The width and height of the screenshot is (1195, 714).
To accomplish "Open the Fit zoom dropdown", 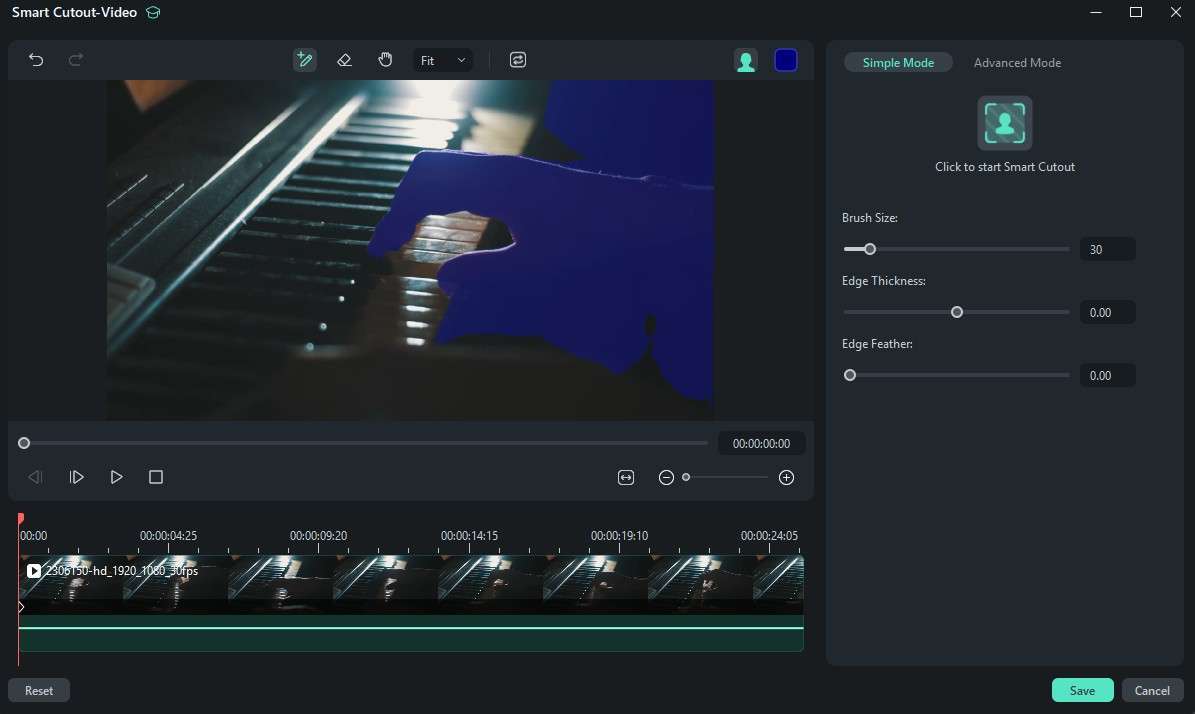I will [x=442, y=60].
